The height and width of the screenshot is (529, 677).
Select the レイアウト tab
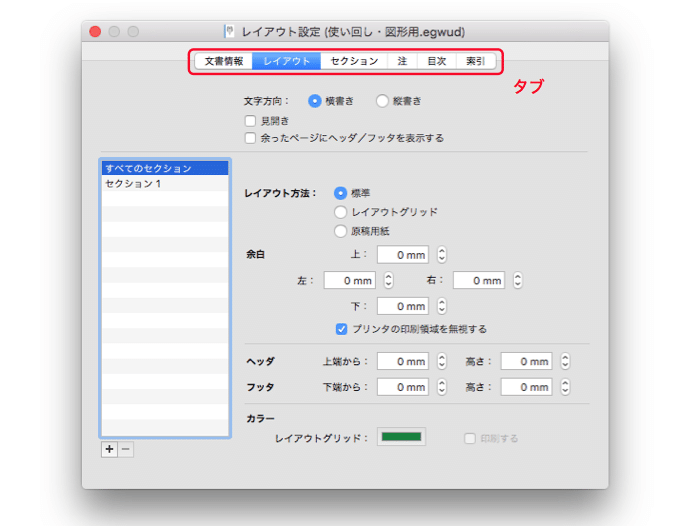point(287,61)
